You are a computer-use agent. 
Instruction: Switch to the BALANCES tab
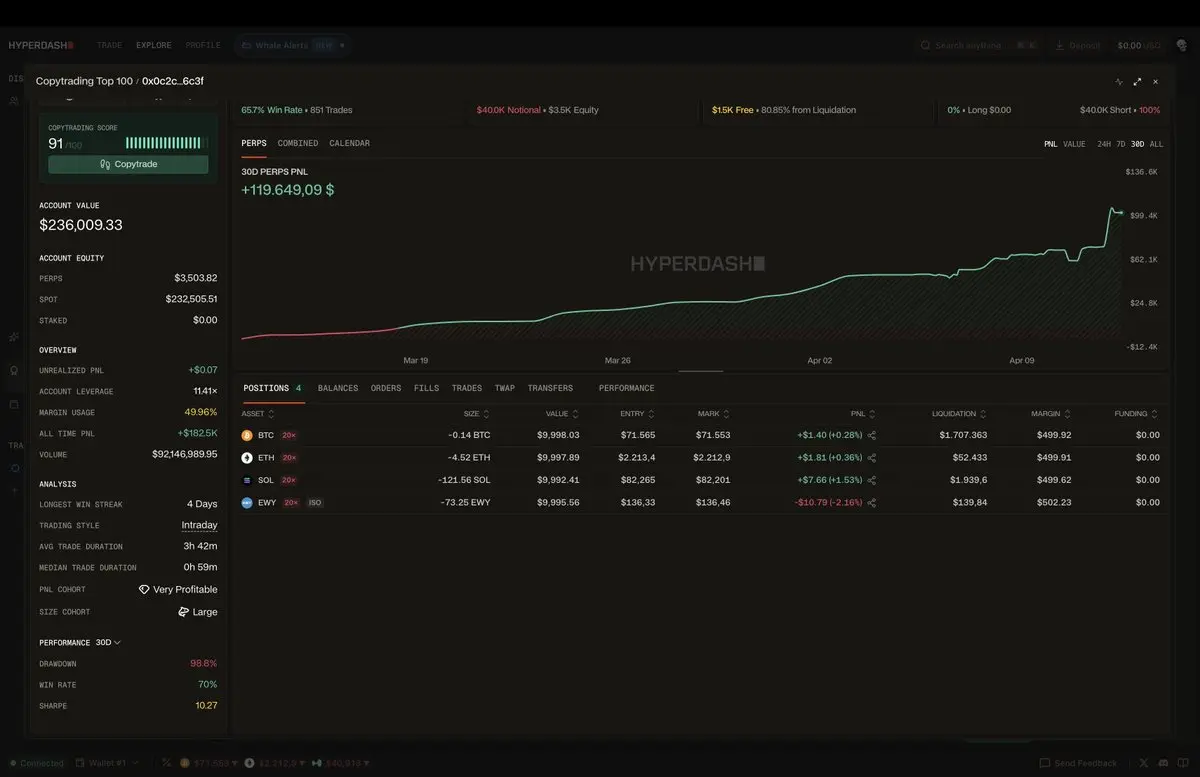pyautogui.click(x=338, y=388)
